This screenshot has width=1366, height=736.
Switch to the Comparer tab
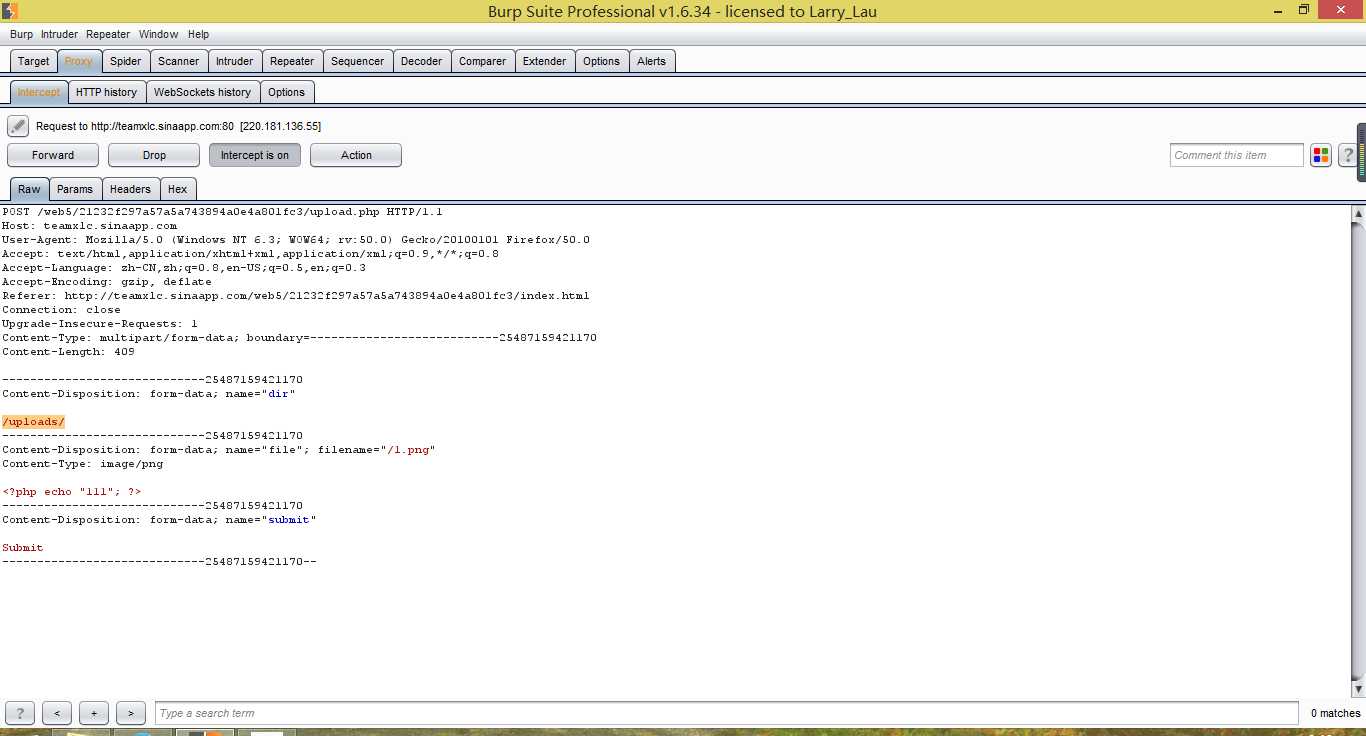pyautogui.click(x=483, y=61)
